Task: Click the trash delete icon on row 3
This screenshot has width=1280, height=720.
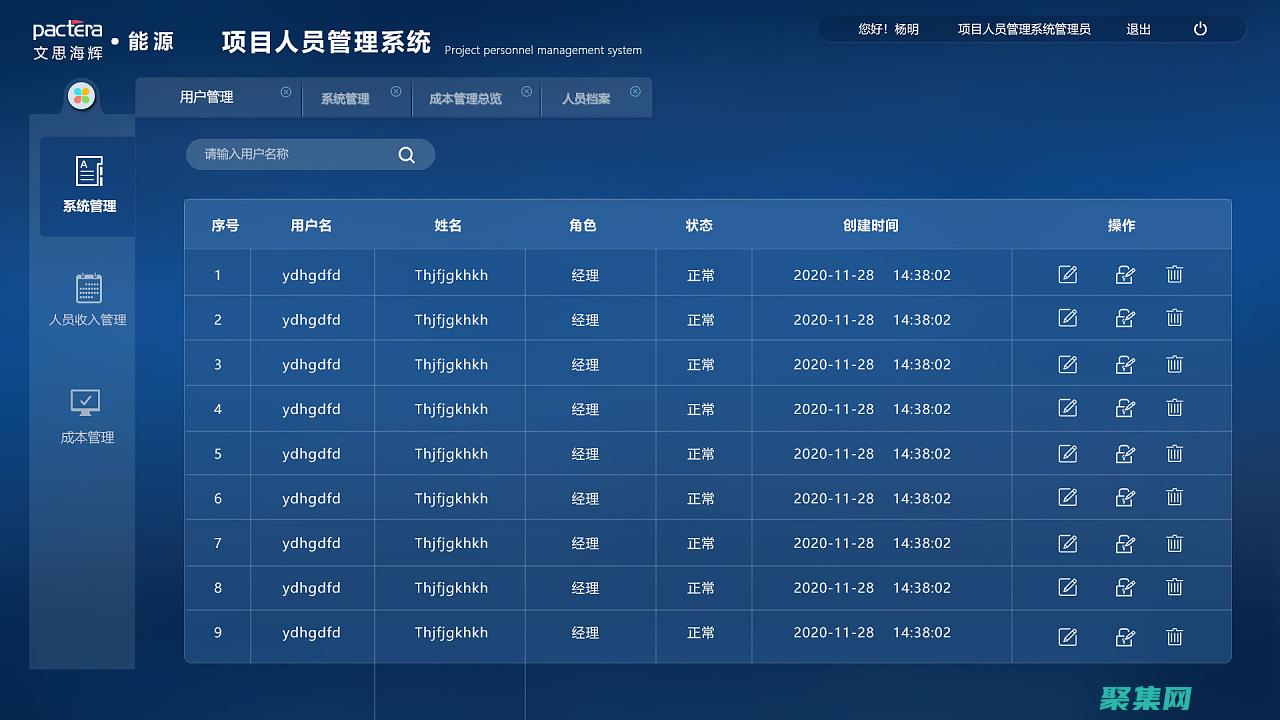Action: click(x=1174, y=363)
